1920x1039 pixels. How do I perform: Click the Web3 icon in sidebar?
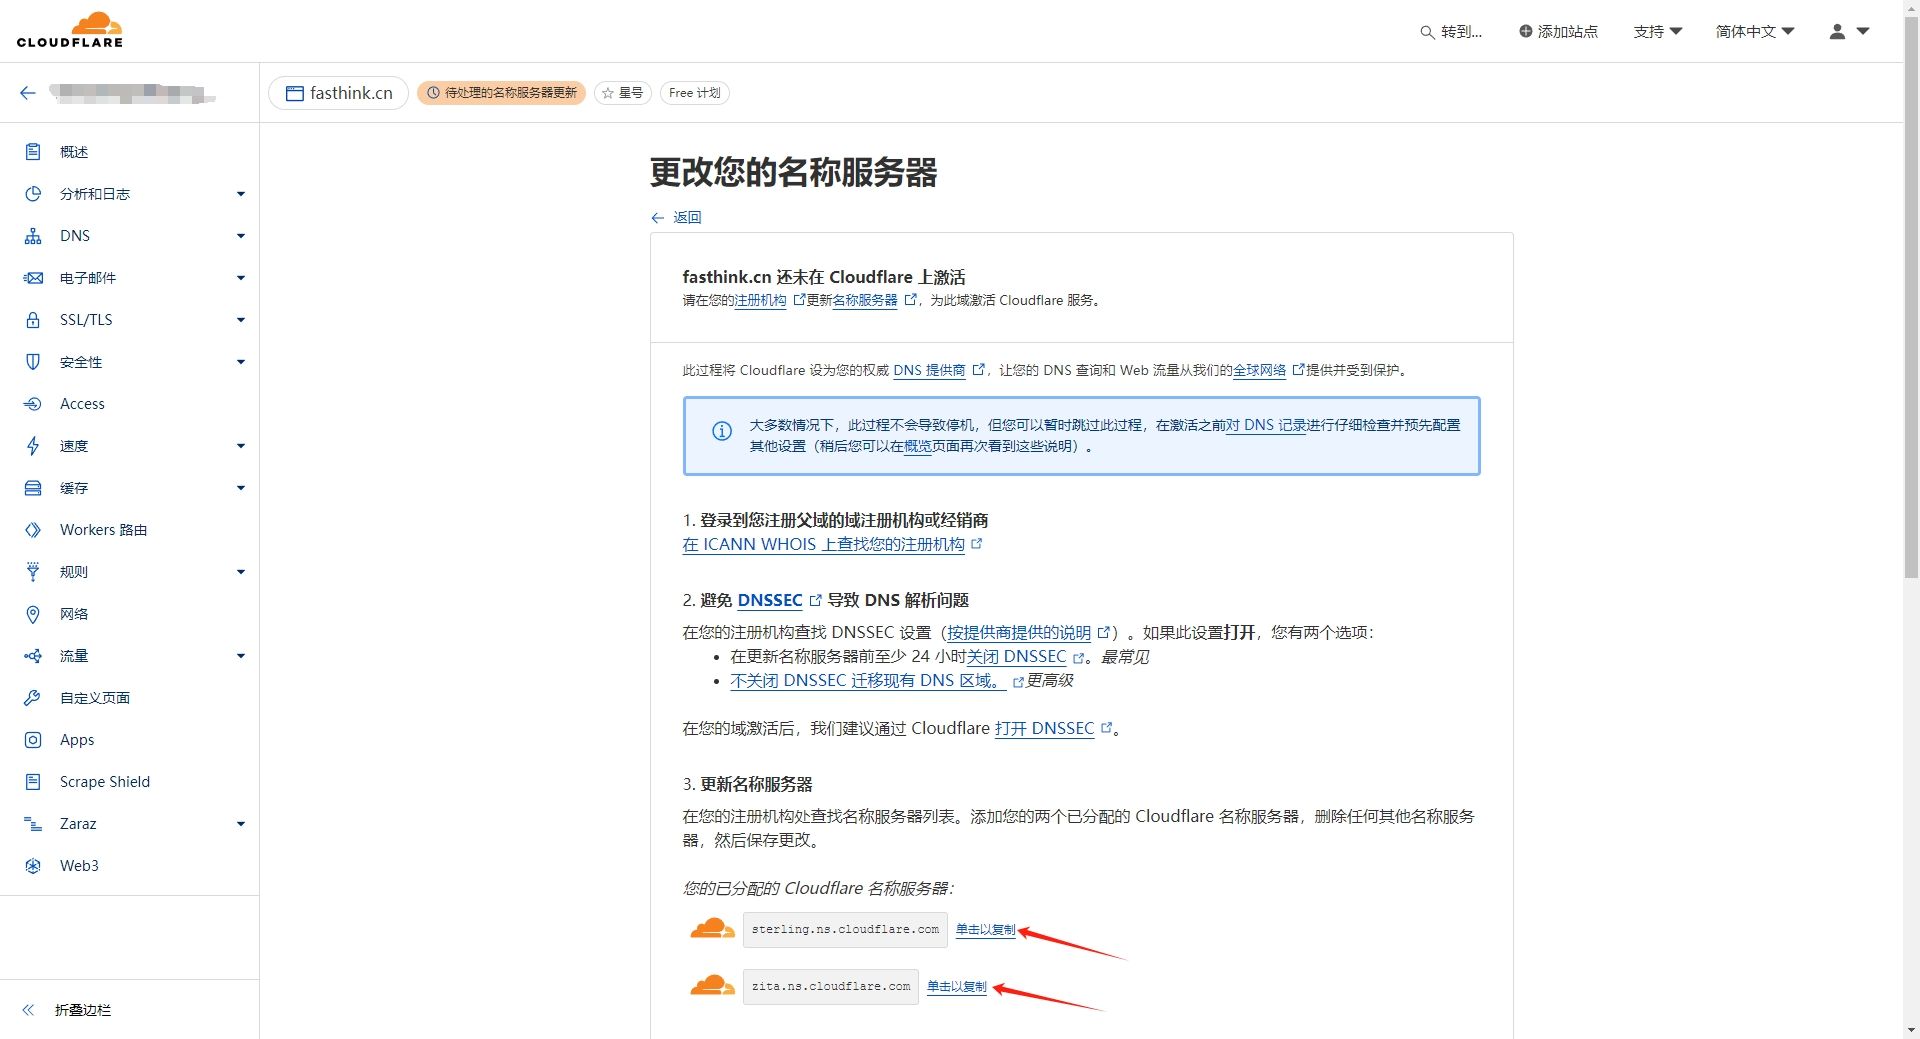[x=33, y=866]
